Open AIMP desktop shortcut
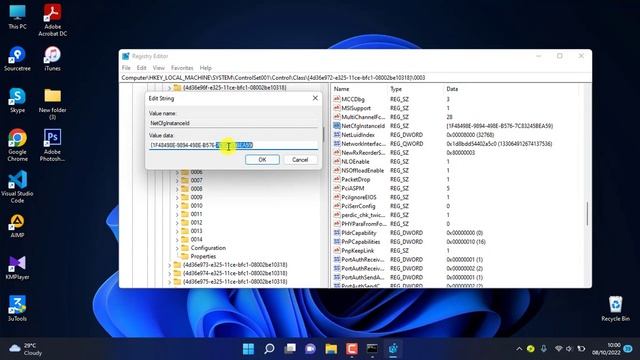Screen dimensions: 640x360 pyautogui.click(x=17, y=226)
